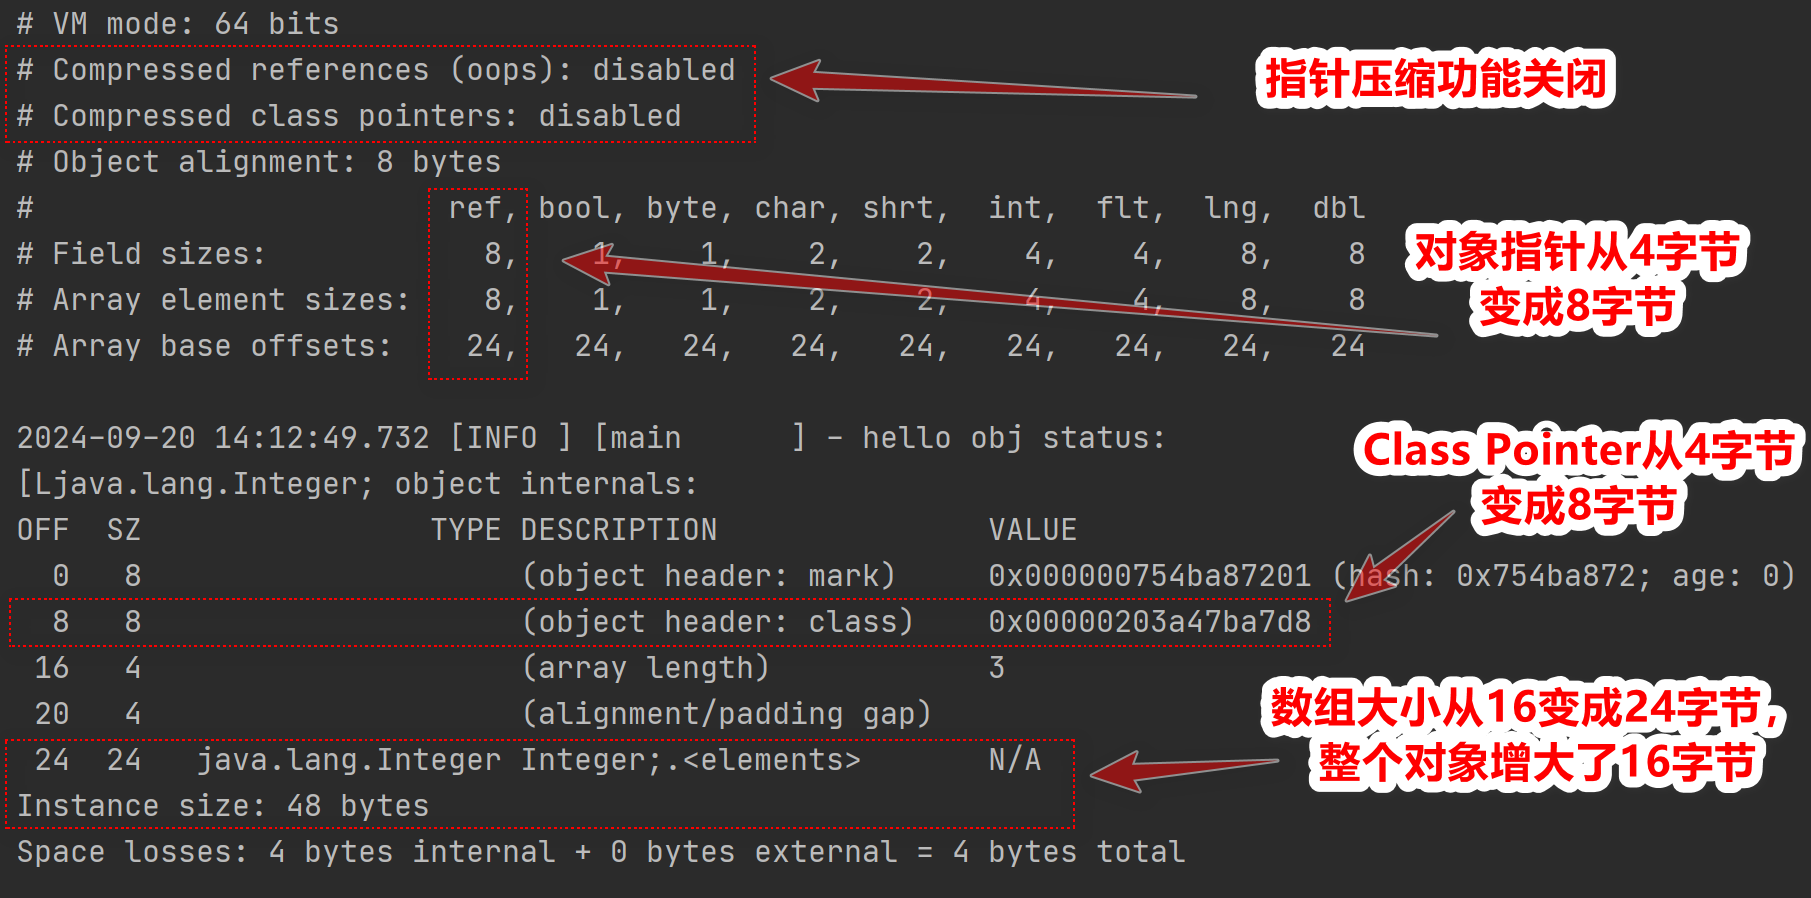The width and height of the screenshot is (1811, 898).
Task: Click the red arrow pointing at Compressed references
Action: (x=980, y=84)
